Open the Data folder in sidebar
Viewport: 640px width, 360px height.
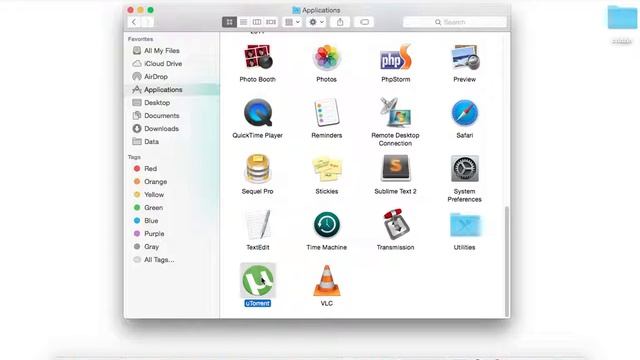click(x=171, y=142)
